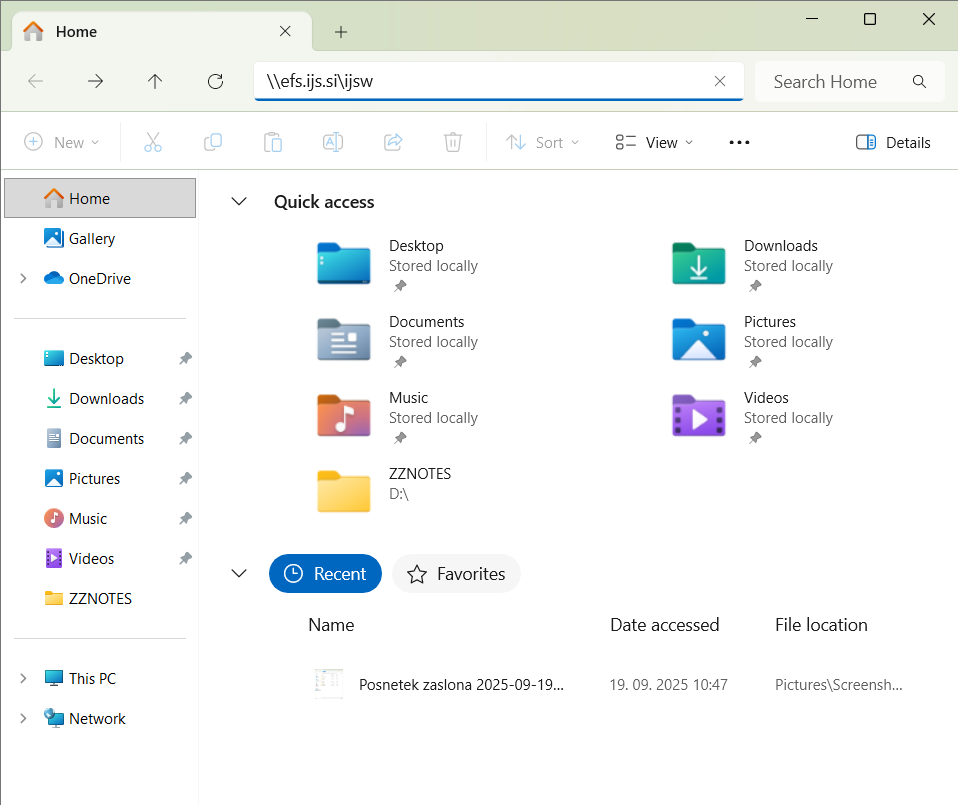Go up one directory level
958x805 pixels.
[155, 82]
